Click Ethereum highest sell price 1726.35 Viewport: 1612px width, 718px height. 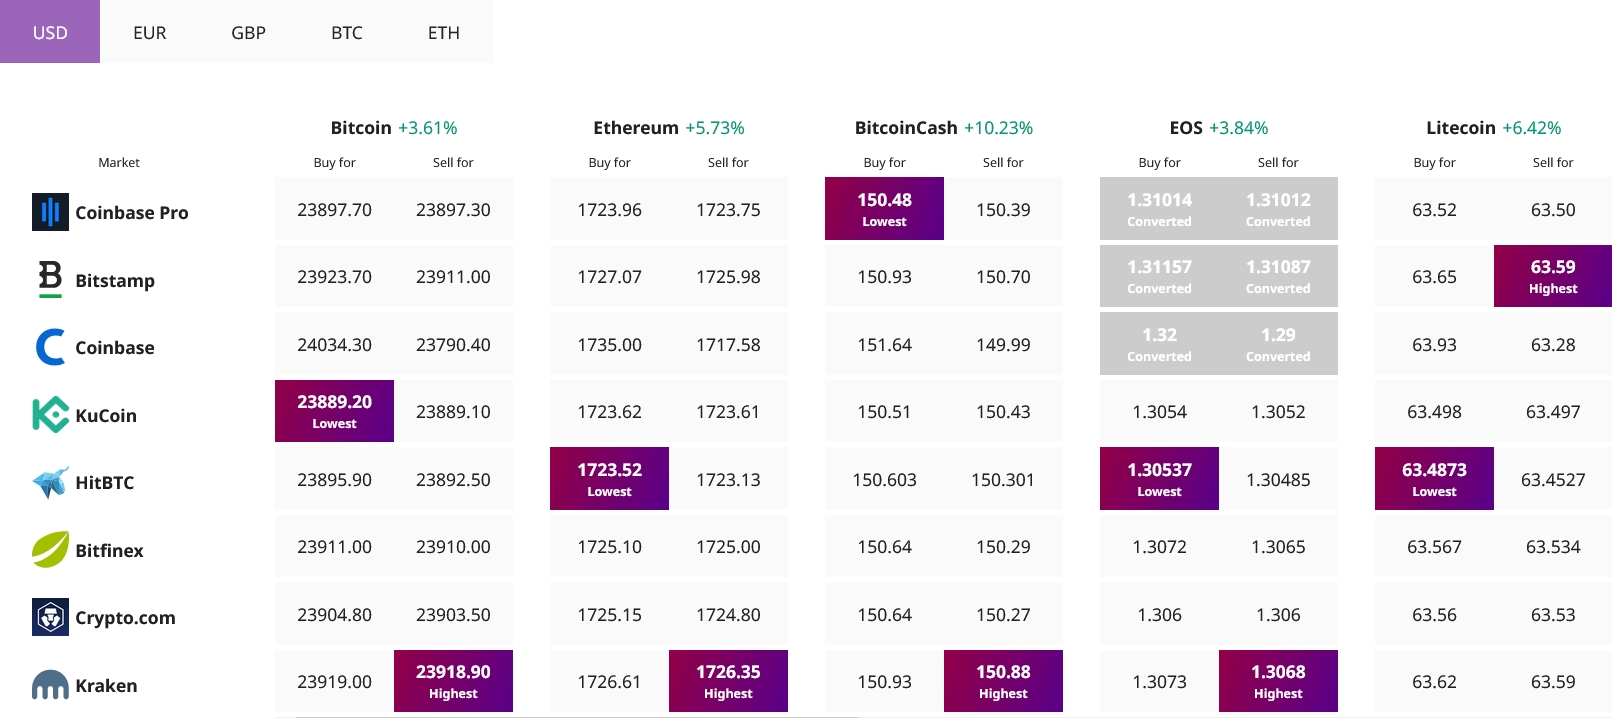pyautogui.click(x=728, y=681)
